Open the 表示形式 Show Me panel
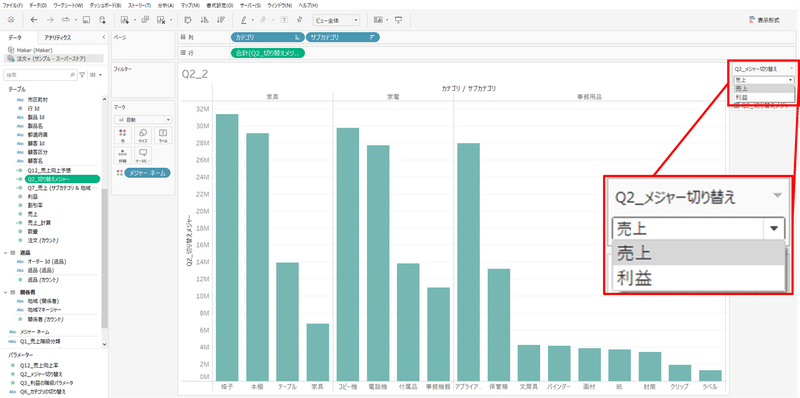Viewport: 800px width, 398px height. click(x=764, y=20)
